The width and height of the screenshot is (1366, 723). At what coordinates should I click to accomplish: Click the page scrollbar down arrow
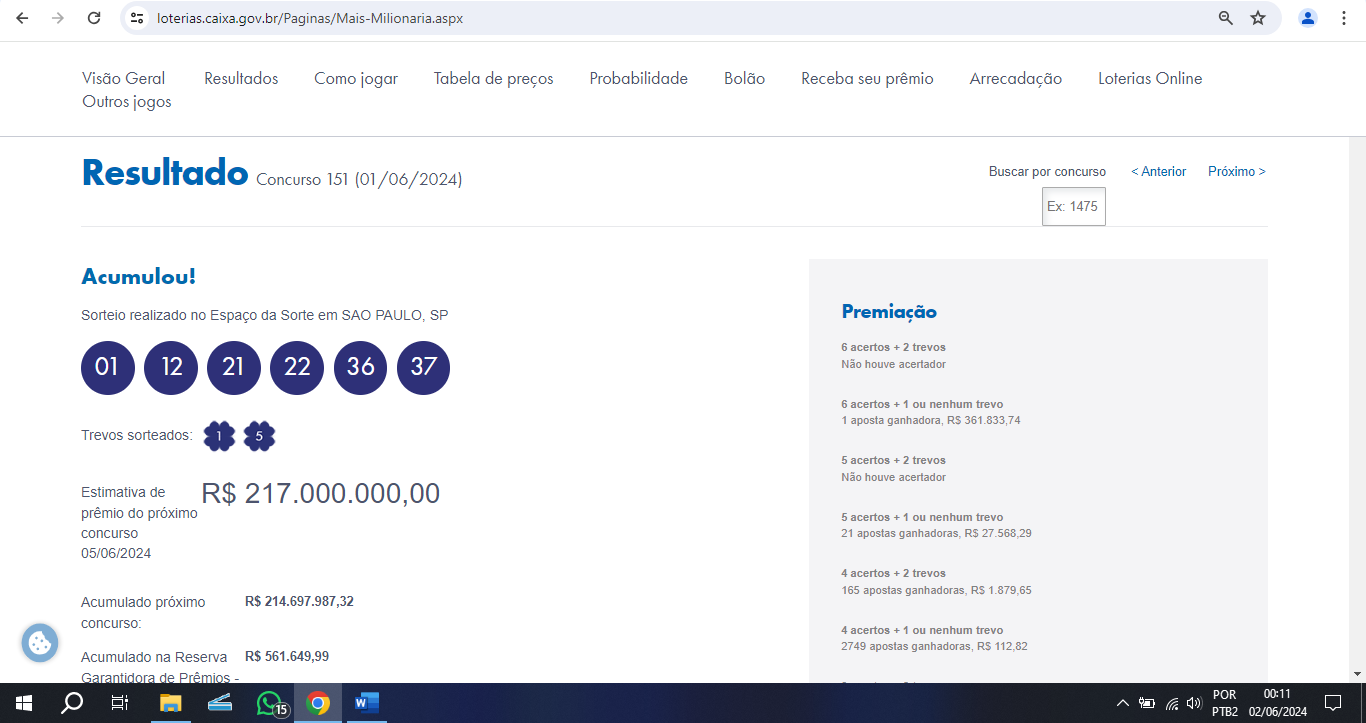[1357, 674]
